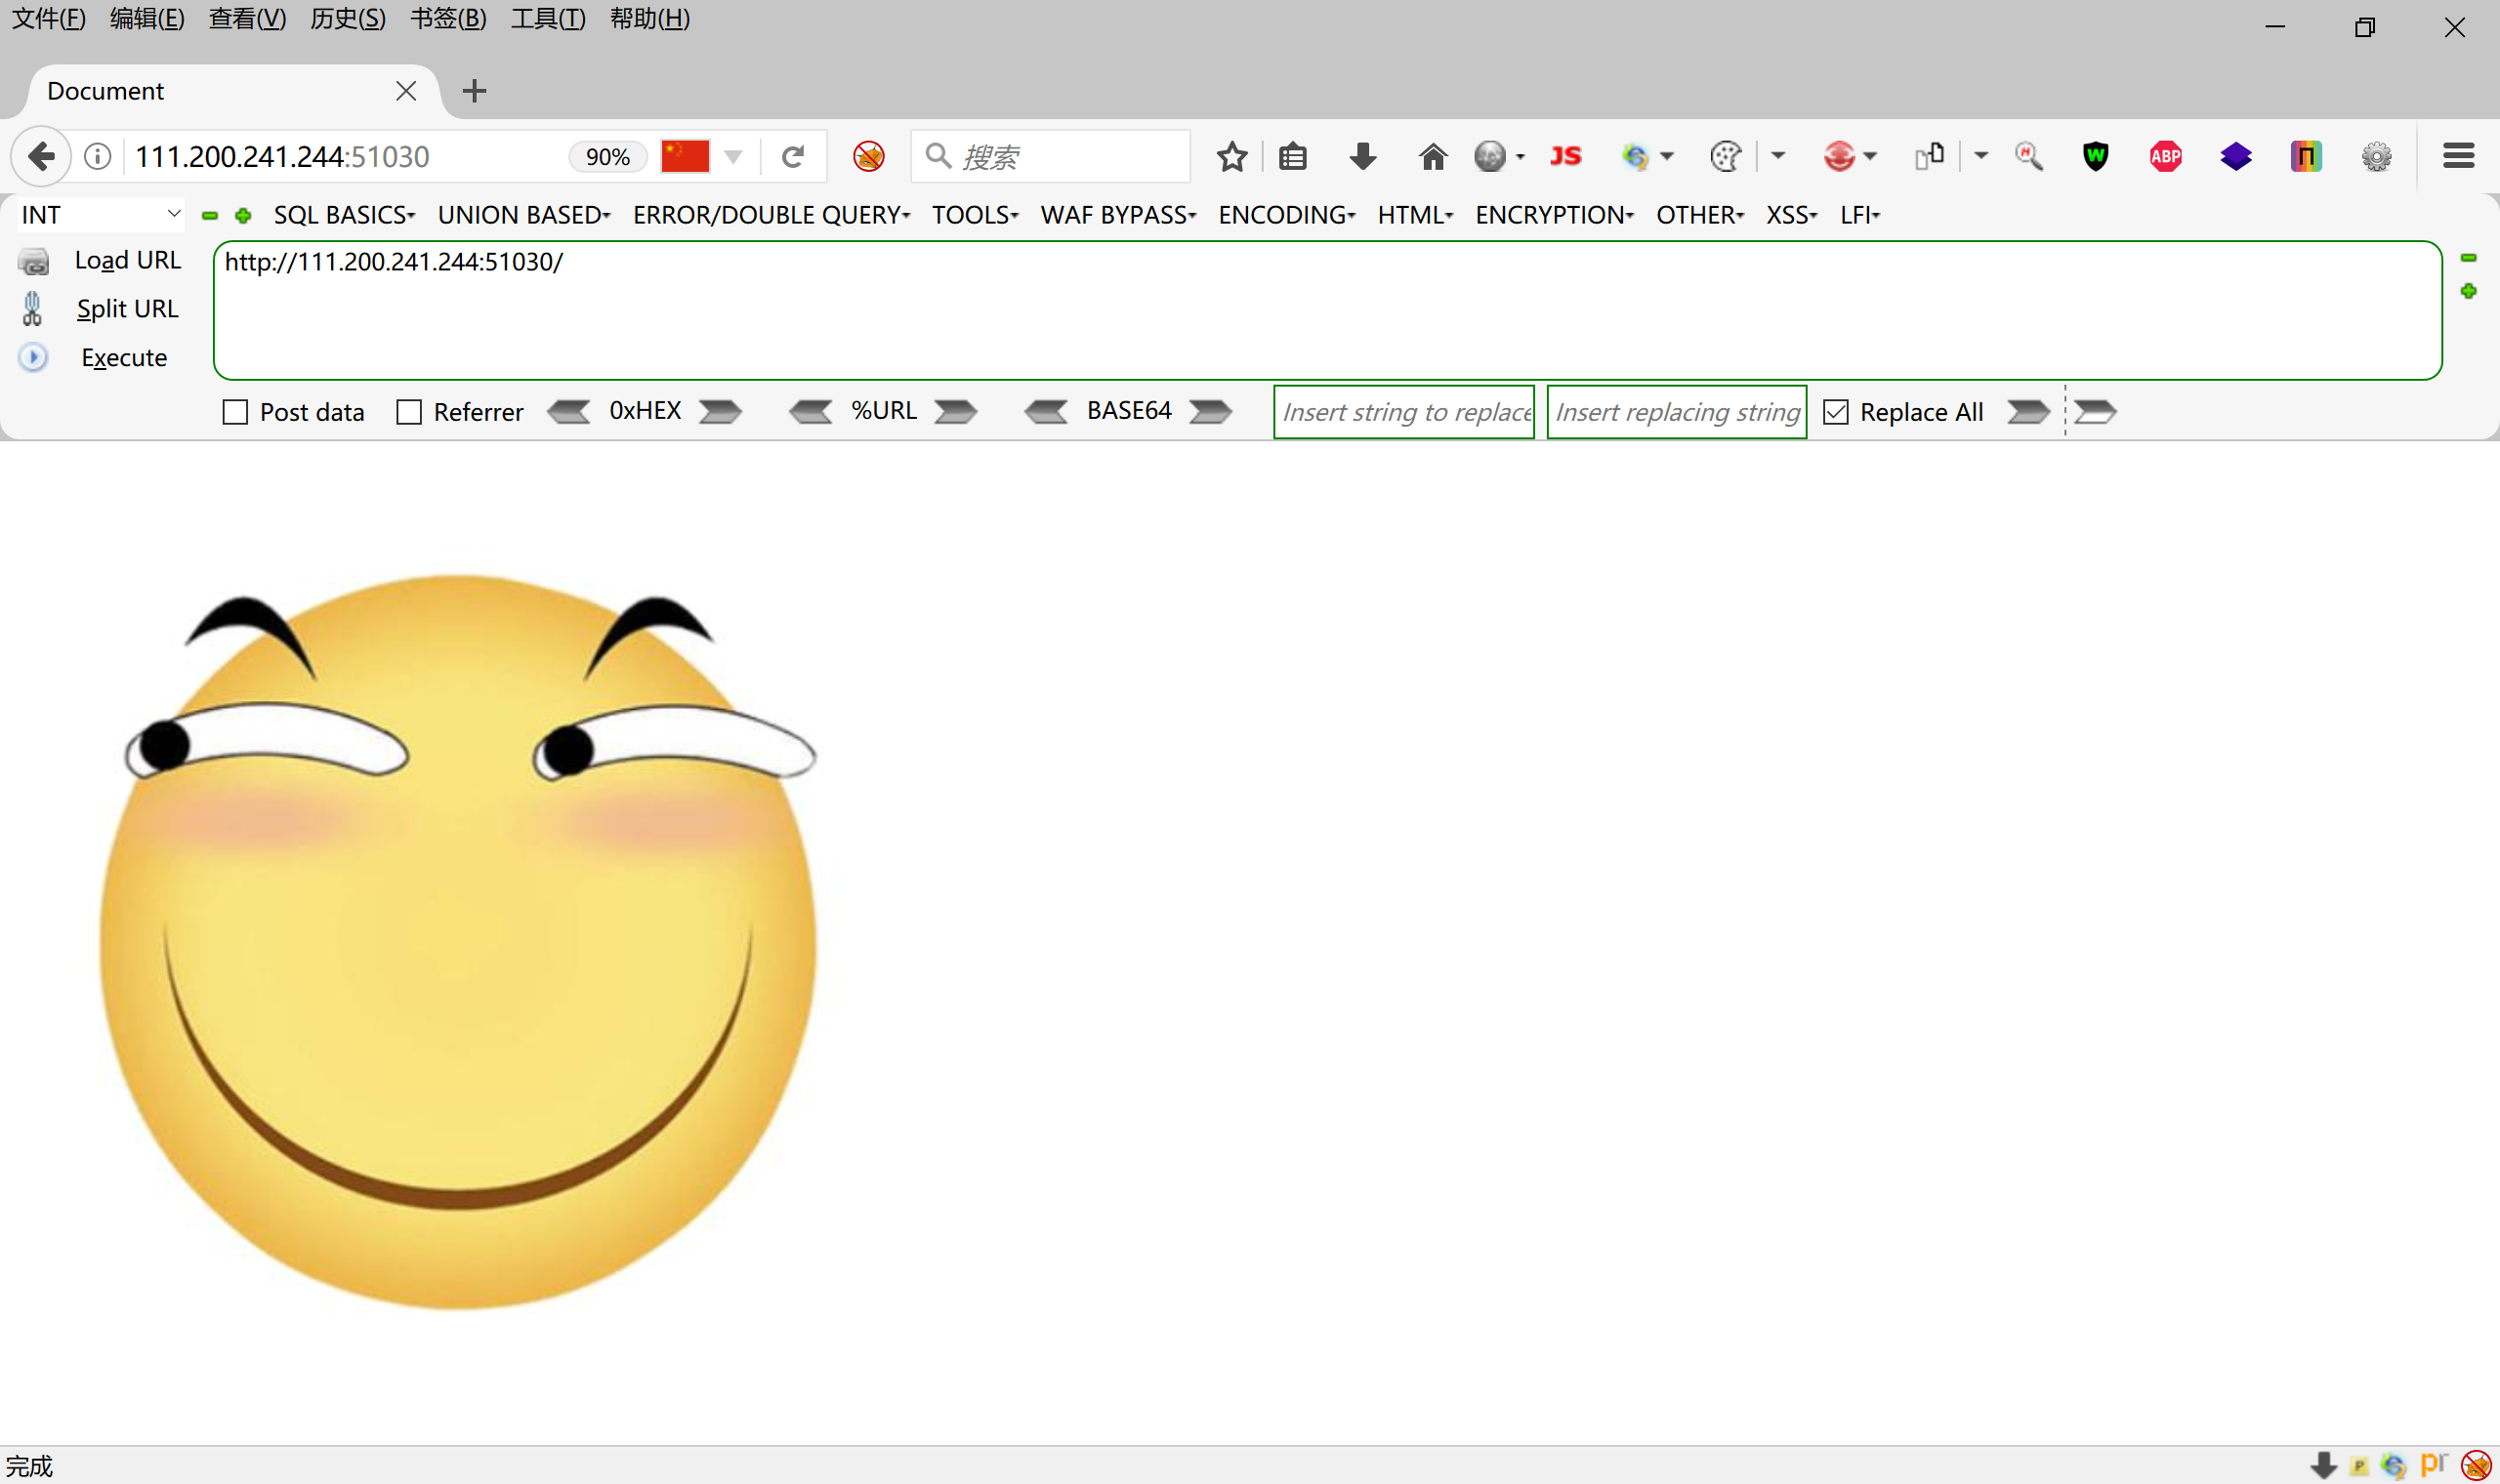
Task: Open the hamburger main menu
Action: (2458, 156)
